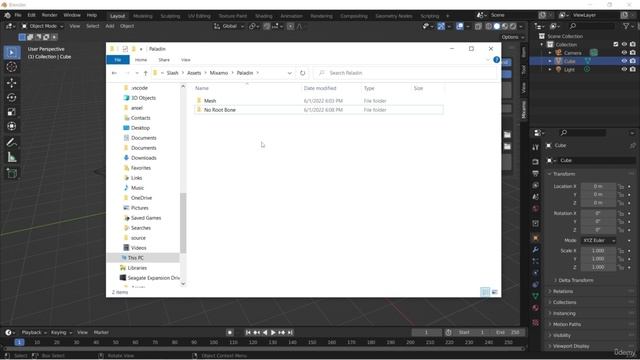This screenshot has height=360, width=640.
Task: Toggle Camera visibility eye in outliner
Action: click(624, 53)
